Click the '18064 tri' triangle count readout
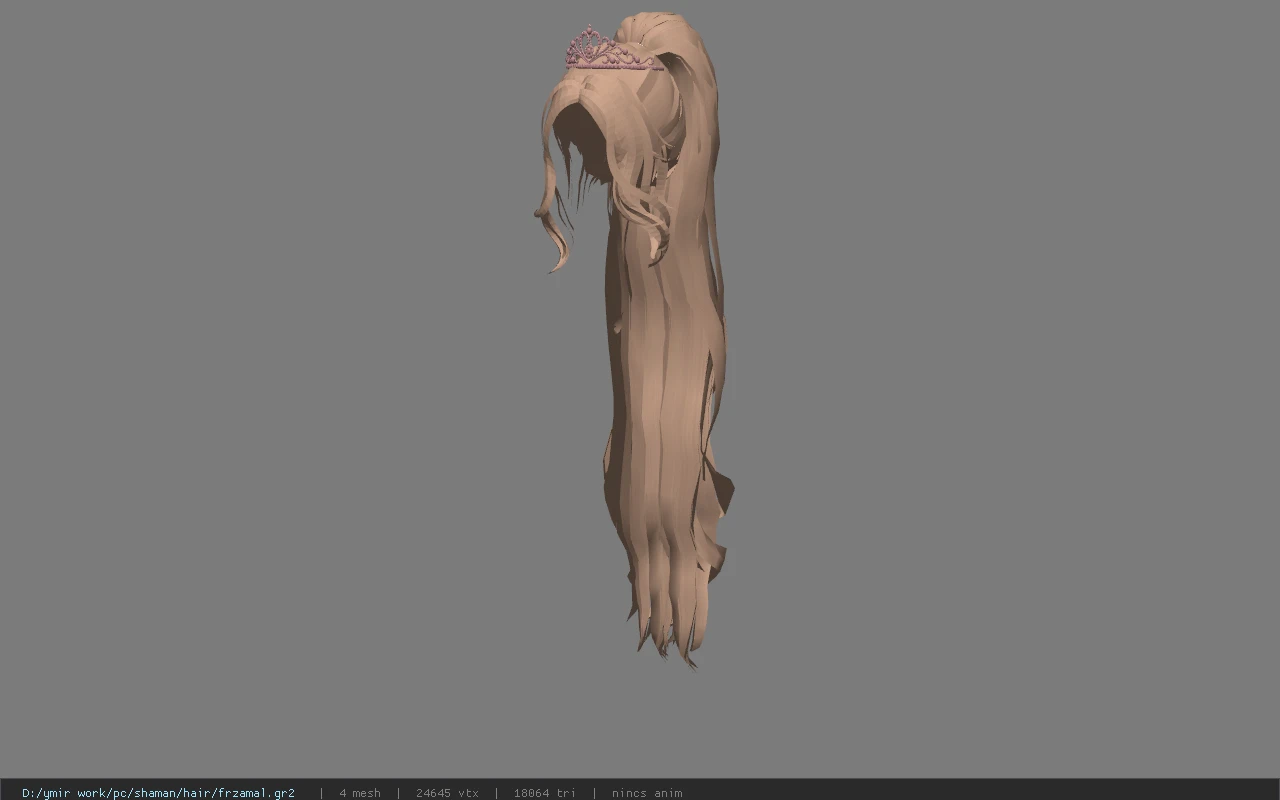Screen dimensions: 1280x800 click(545, 793)
